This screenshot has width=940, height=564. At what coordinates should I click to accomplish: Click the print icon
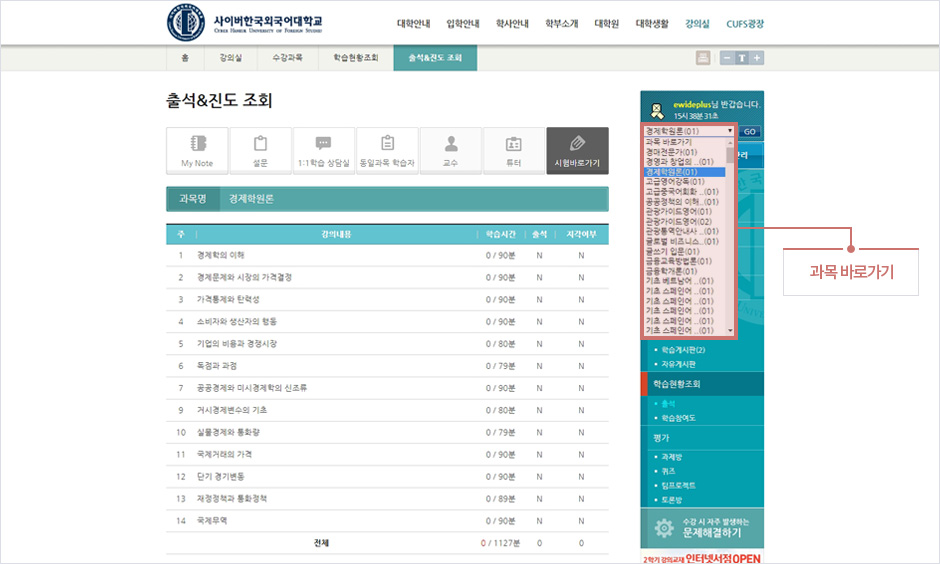[x=703, y=58]
